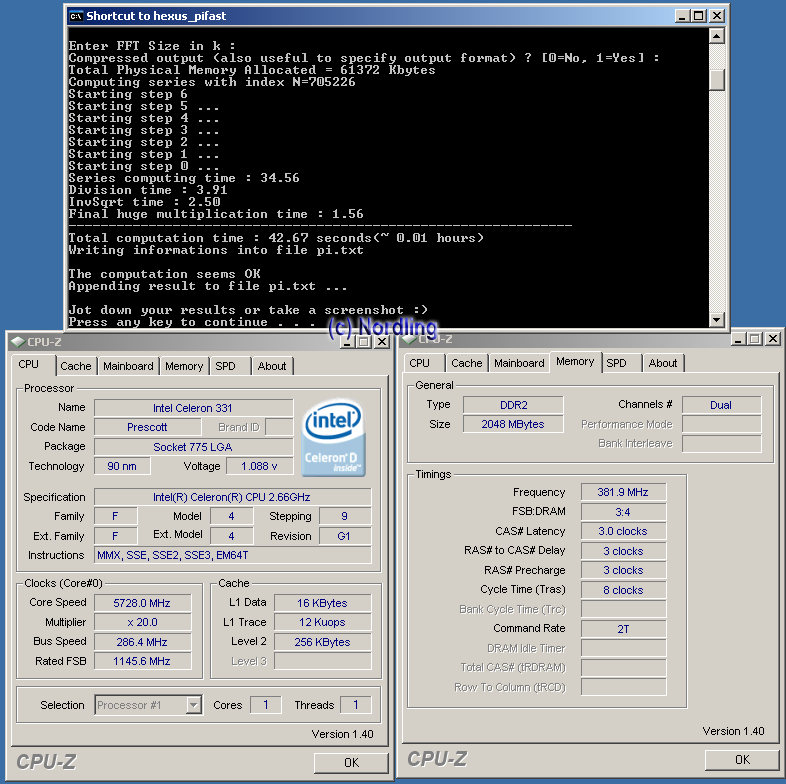This screenshot has height=784, width=786.
Task: Click the Code Name field showing Prescott
Action: coord(147,427)
